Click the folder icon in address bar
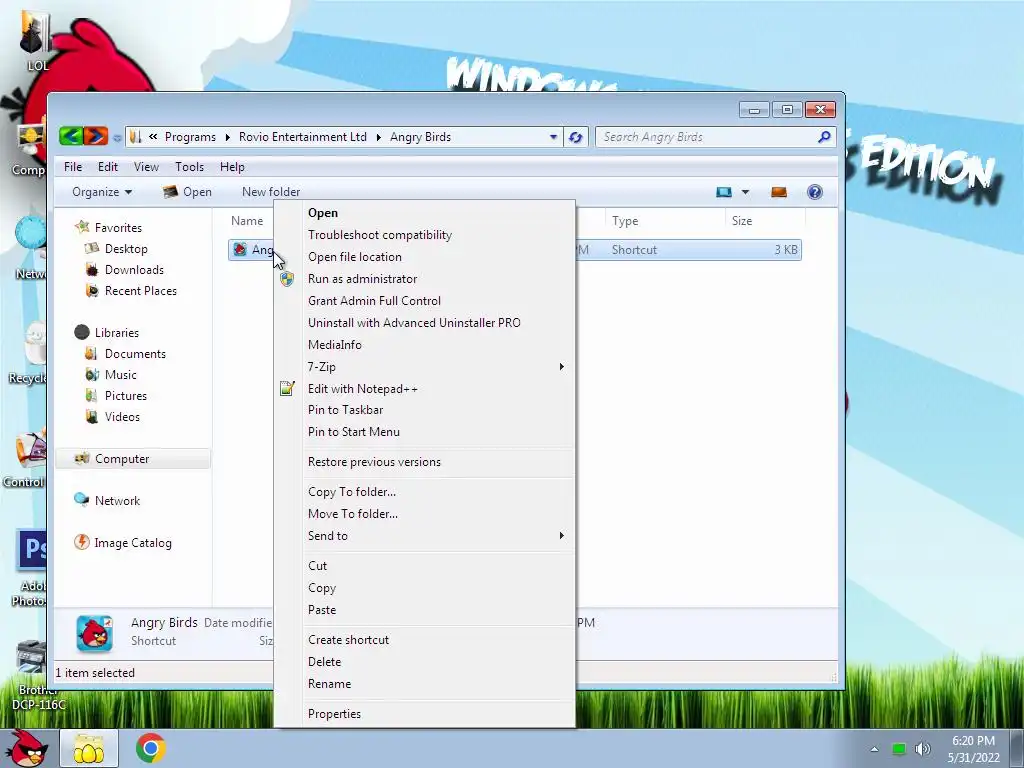This screenshot has width=1024, height=768. pyautogui.click(x=135, y=136)
